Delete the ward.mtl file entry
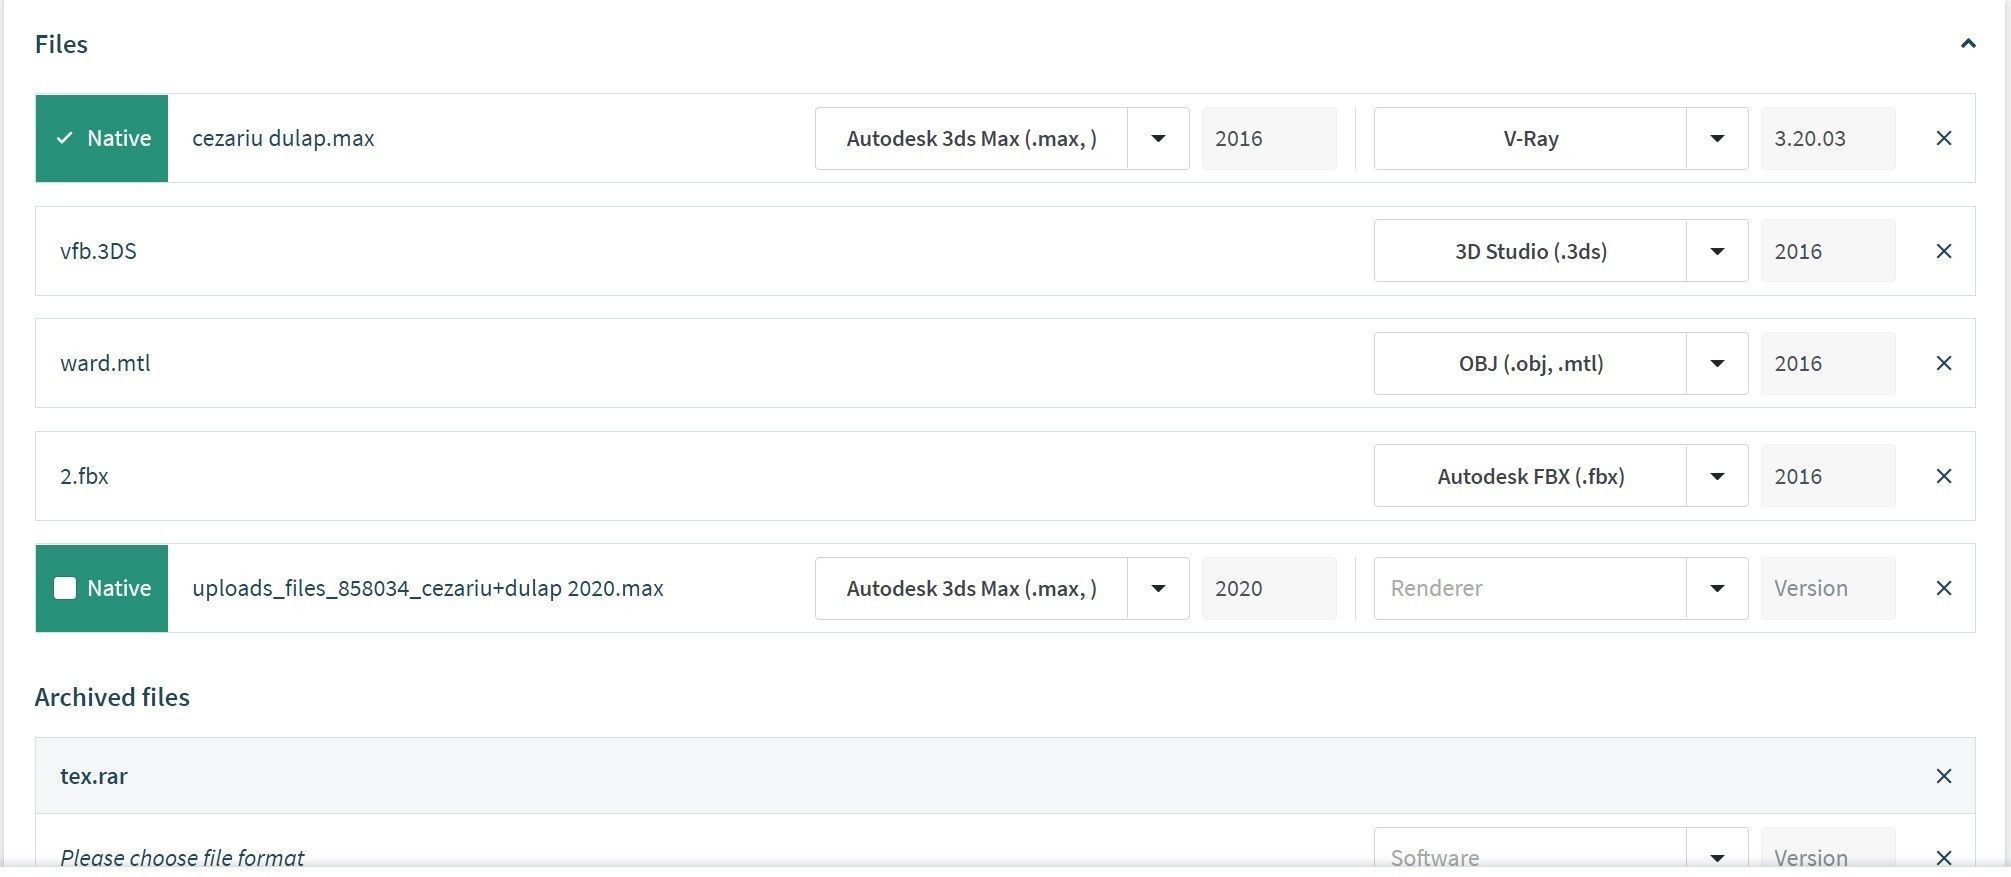The image size is (2011, 877). pyautogui.click(x=1943, y=363)
